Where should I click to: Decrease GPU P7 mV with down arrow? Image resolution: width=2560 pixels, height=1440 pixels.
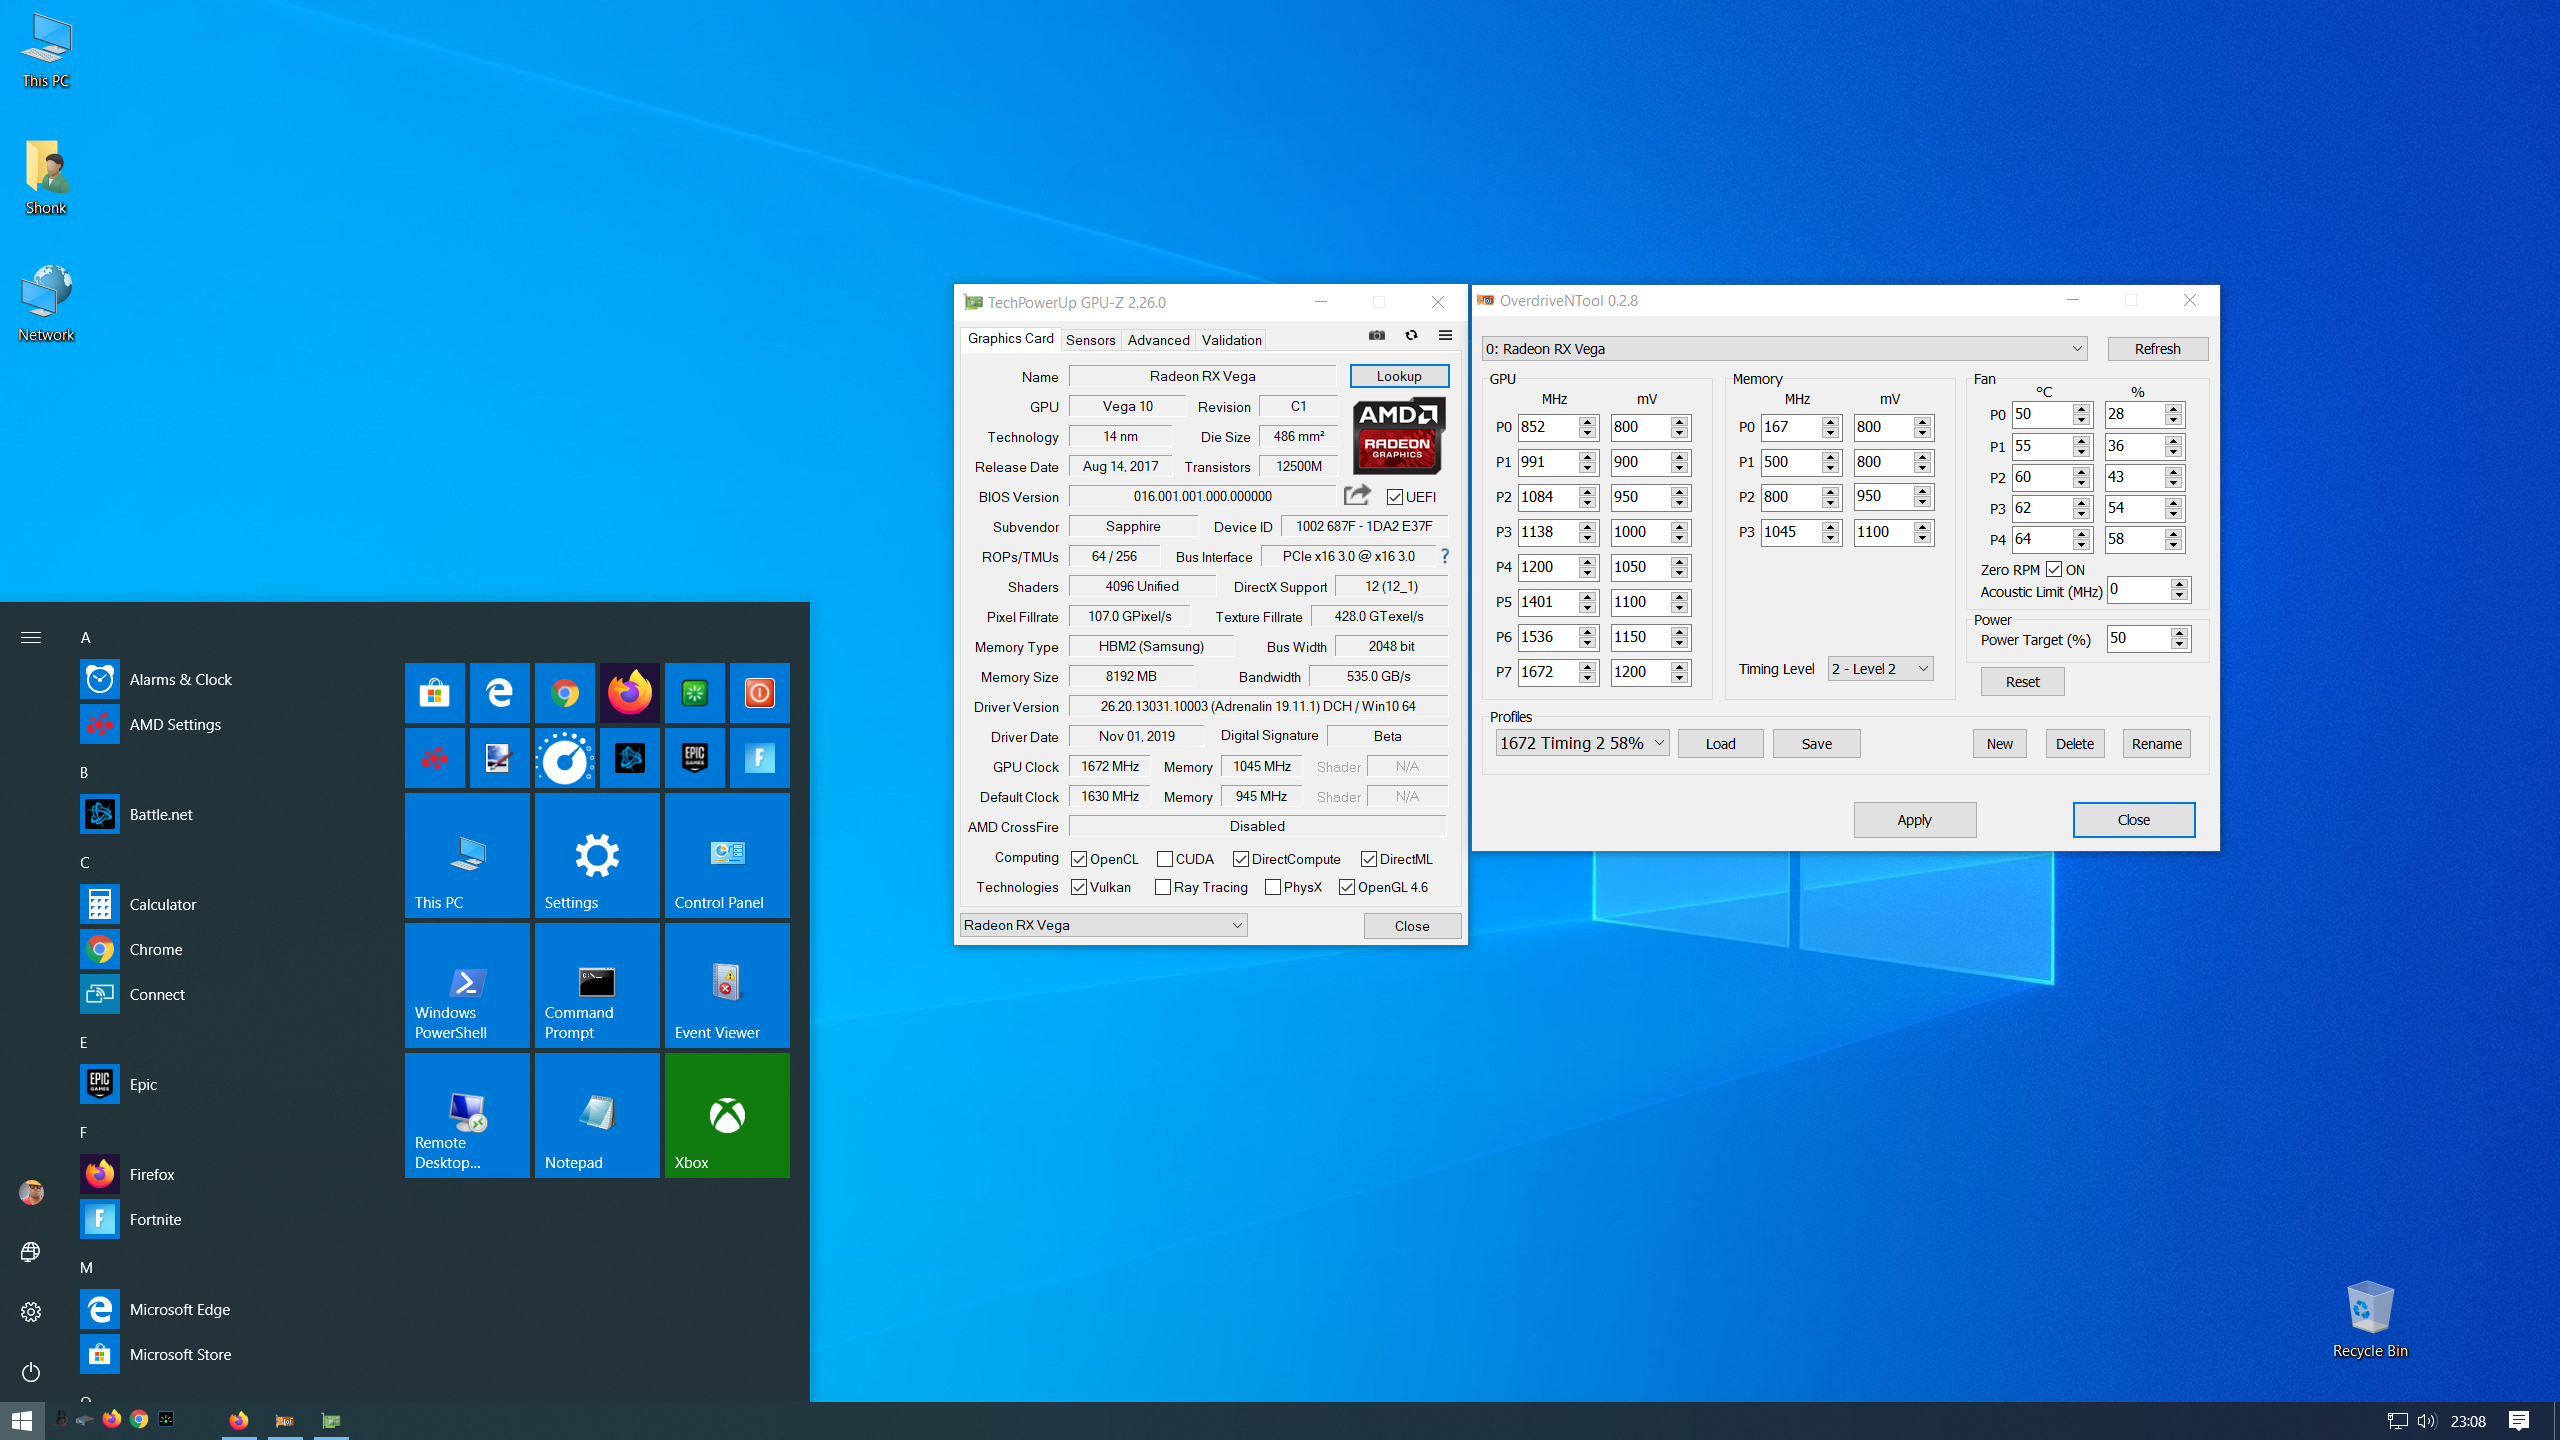click(x=1680, y=679)
